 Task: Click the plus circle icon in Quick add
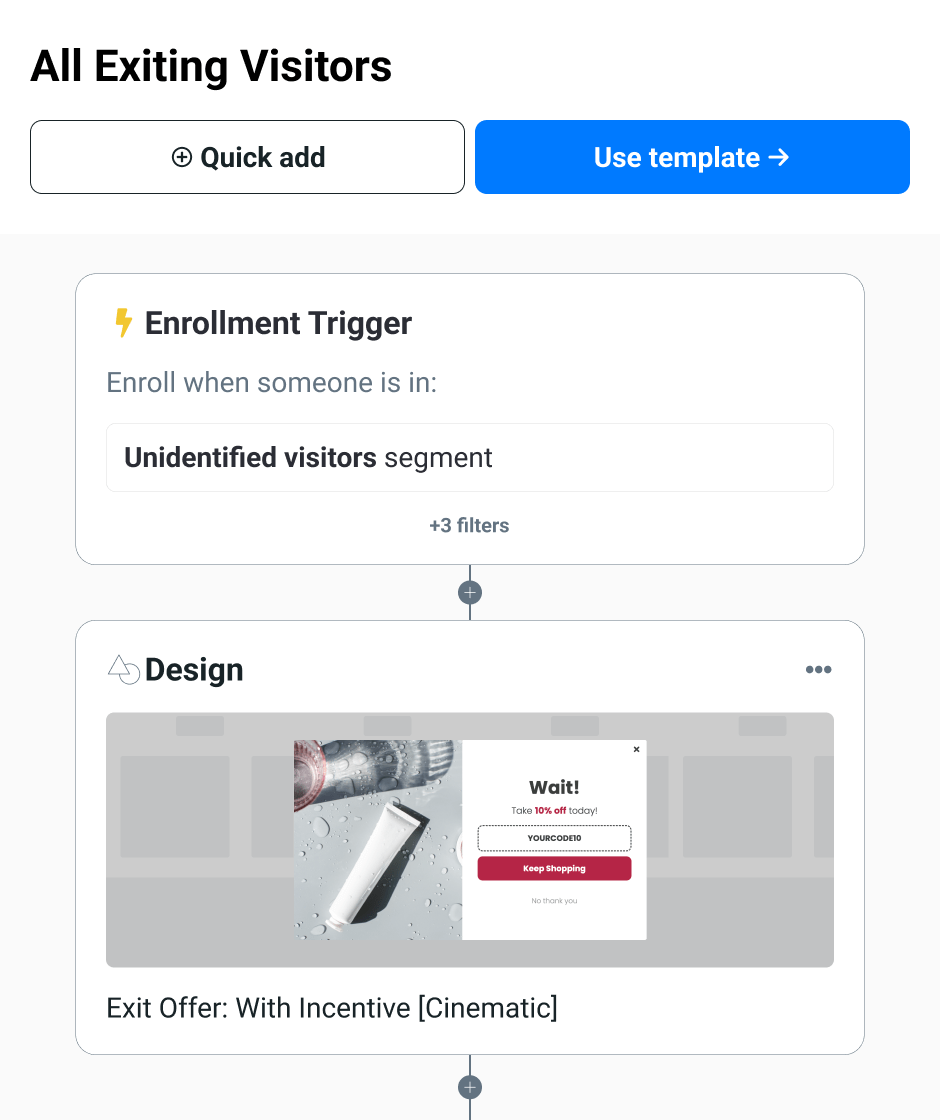pyautogui.click(x=182, y=157)
